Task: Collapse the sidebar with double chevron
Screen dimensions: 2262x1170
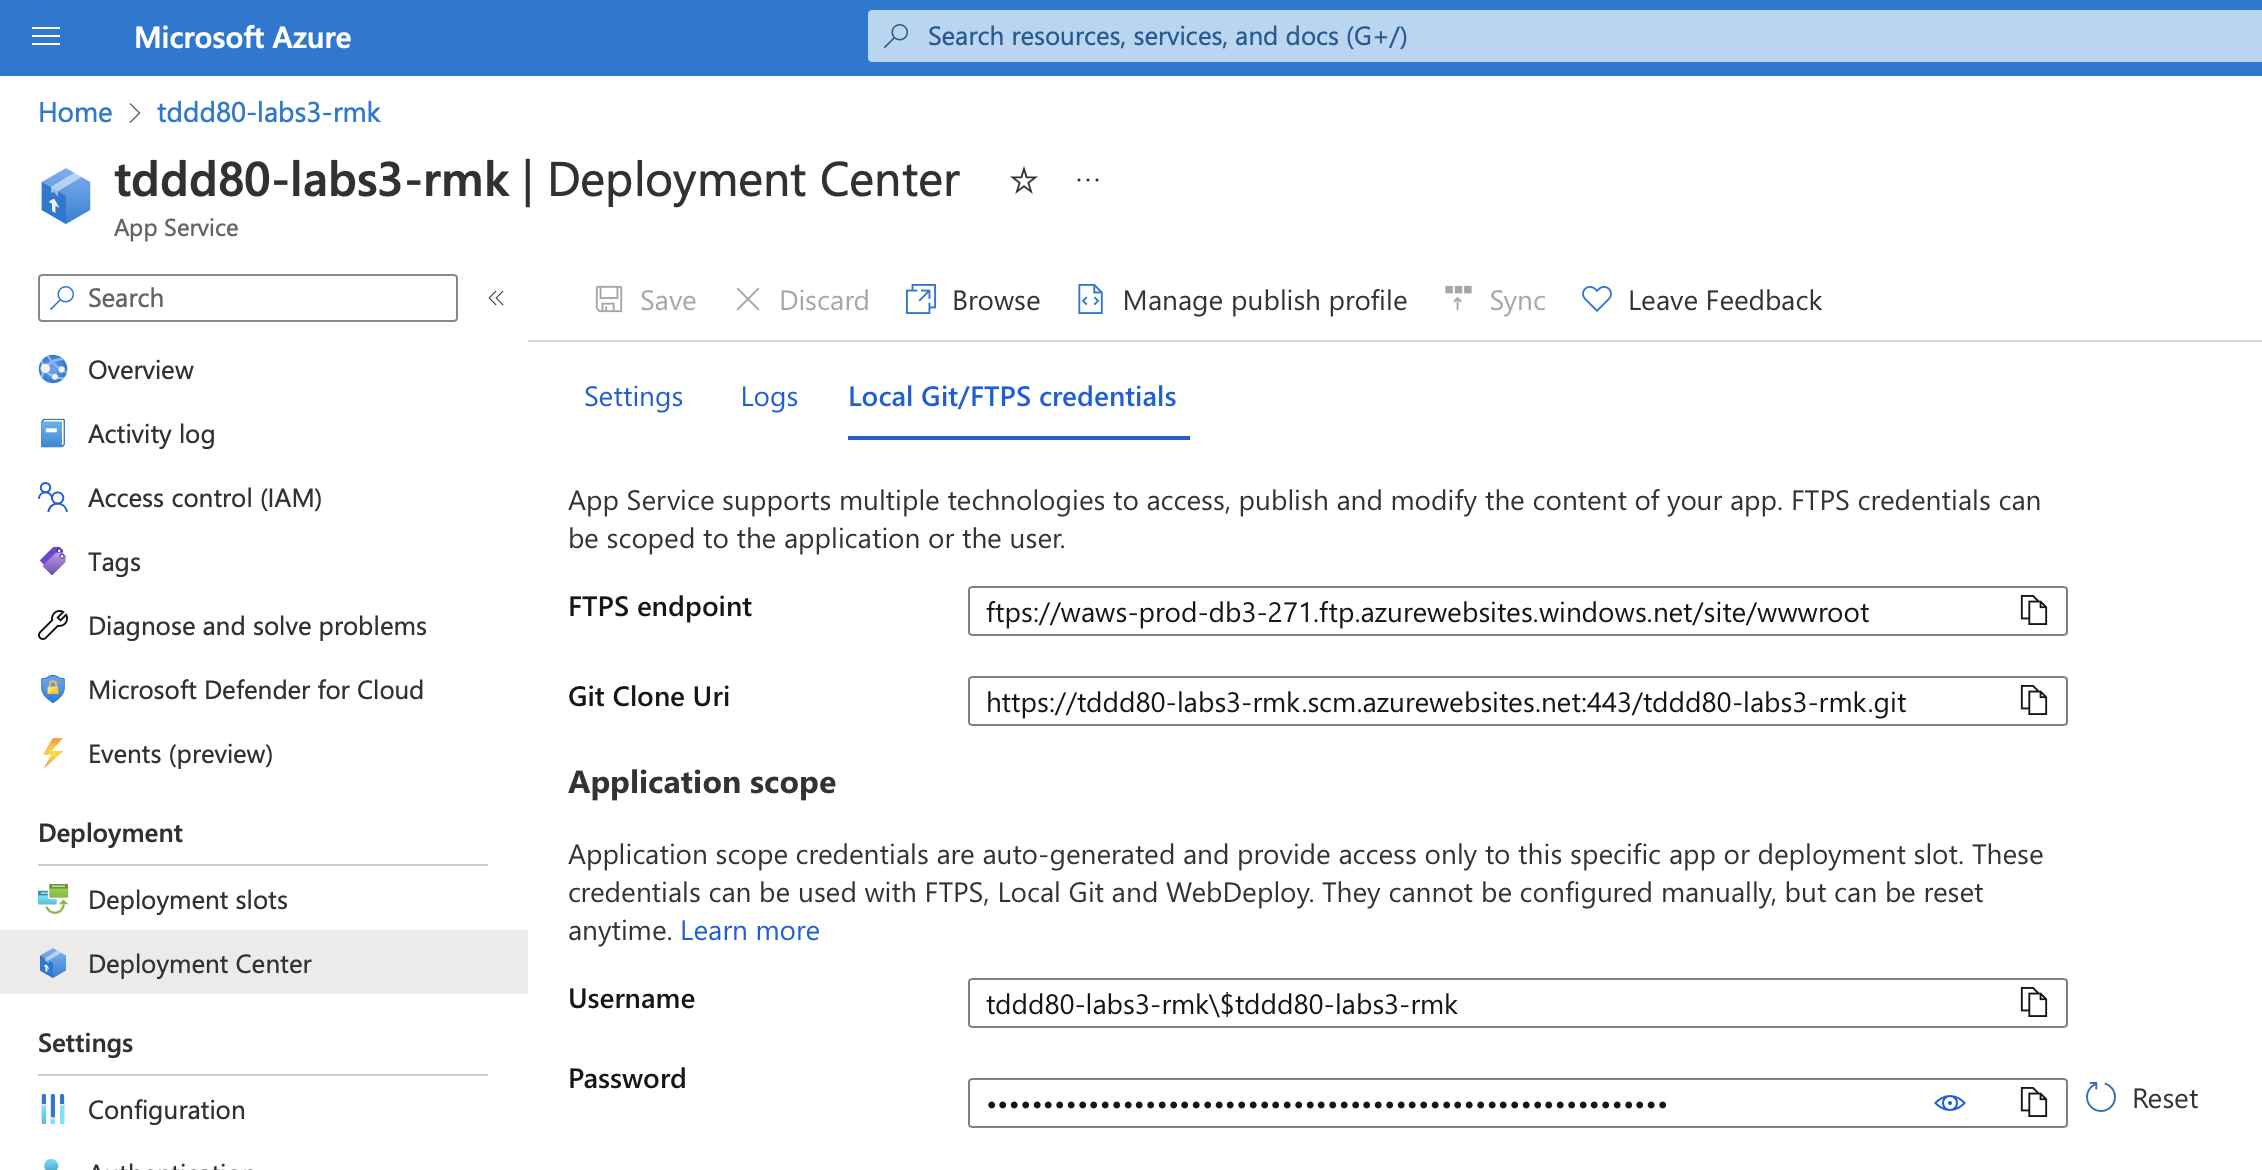Action: 496,298
